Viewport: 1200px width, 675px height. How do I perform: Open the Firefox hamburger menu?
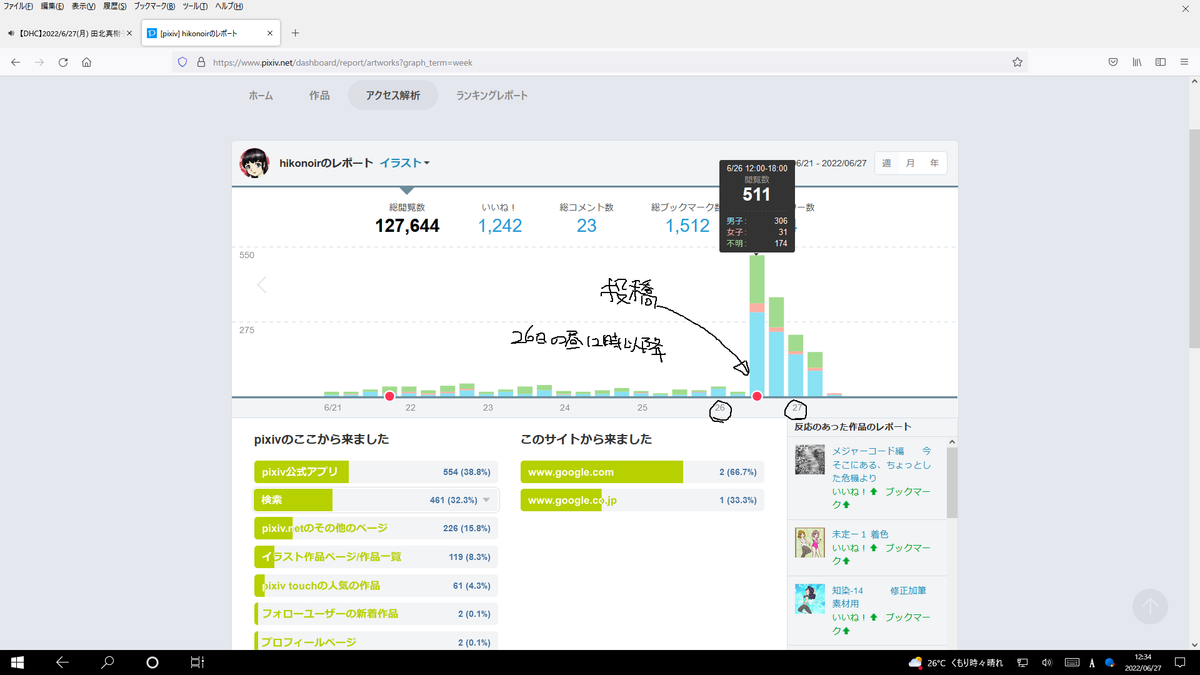1185,62
